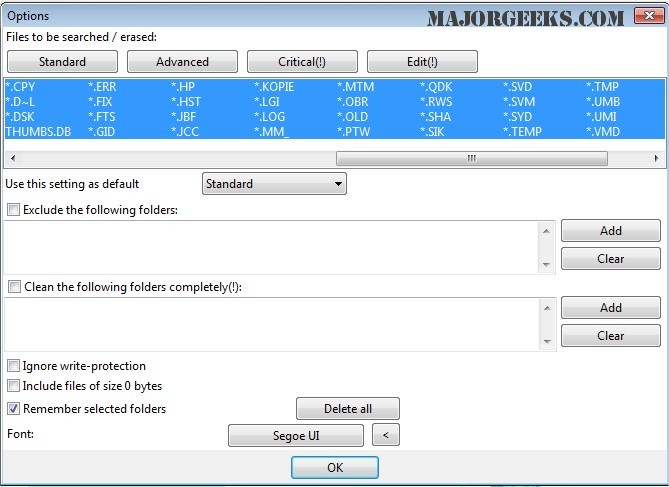The width and height of the screenshot is (669, 487).
Task: Select the *.LOG entry
Action: (269, 117)
